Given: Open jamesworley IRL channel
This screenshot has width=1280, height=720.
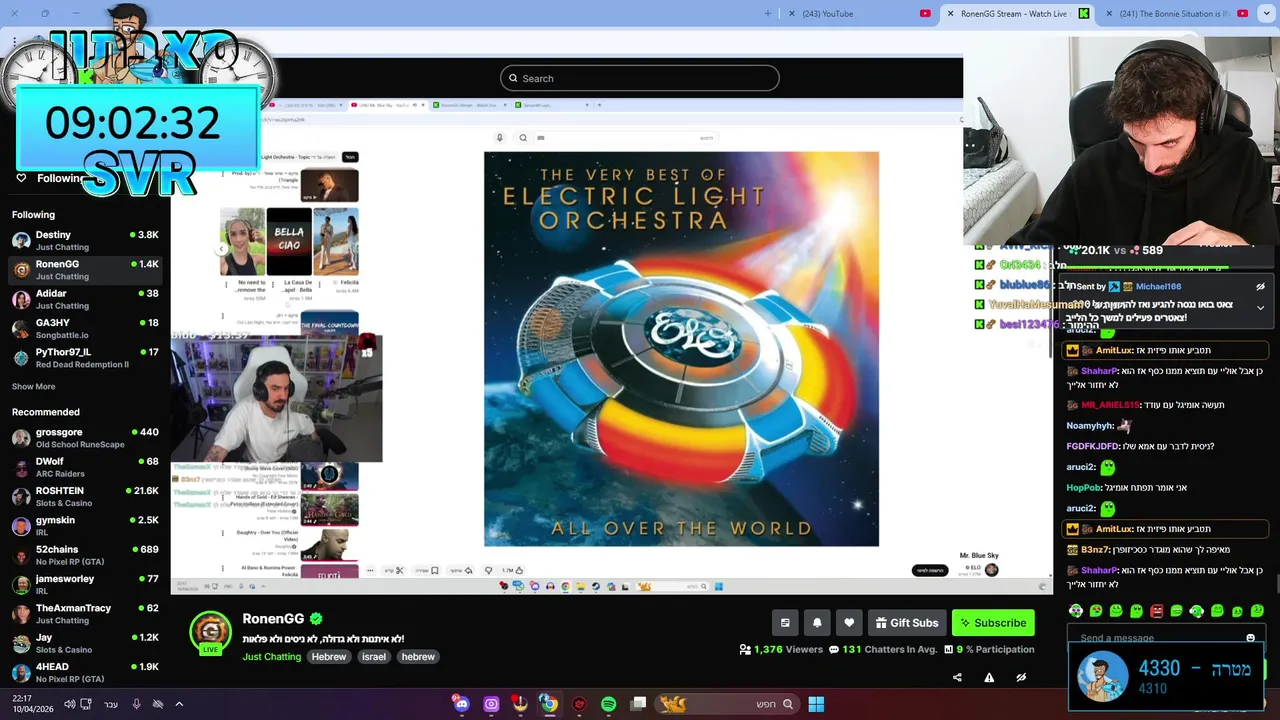Looking at the screenshot, I should tap(85, 584).
